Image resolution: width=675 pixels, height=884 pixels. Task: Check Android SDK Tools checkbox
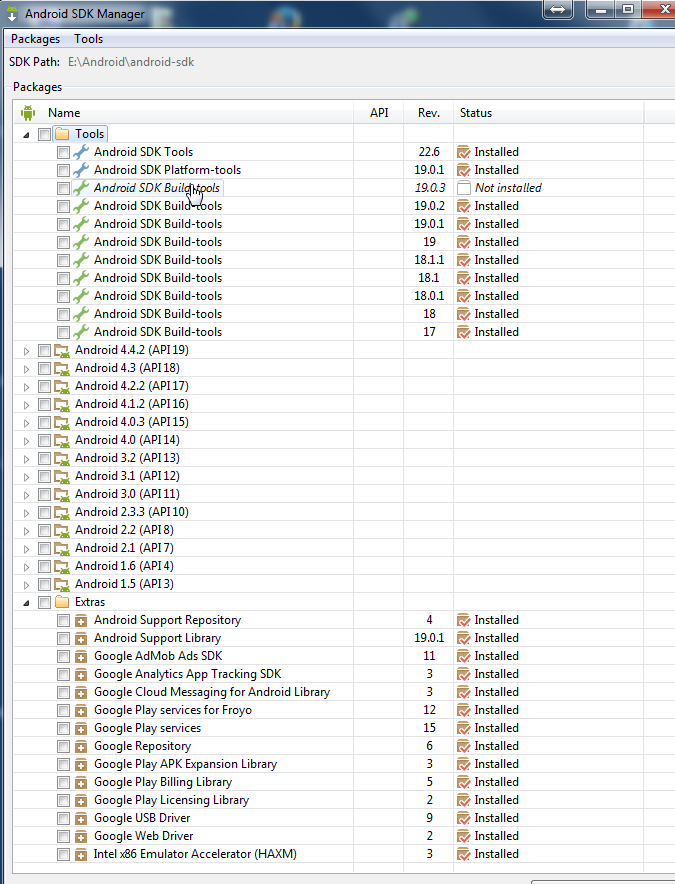pos(63,152)
